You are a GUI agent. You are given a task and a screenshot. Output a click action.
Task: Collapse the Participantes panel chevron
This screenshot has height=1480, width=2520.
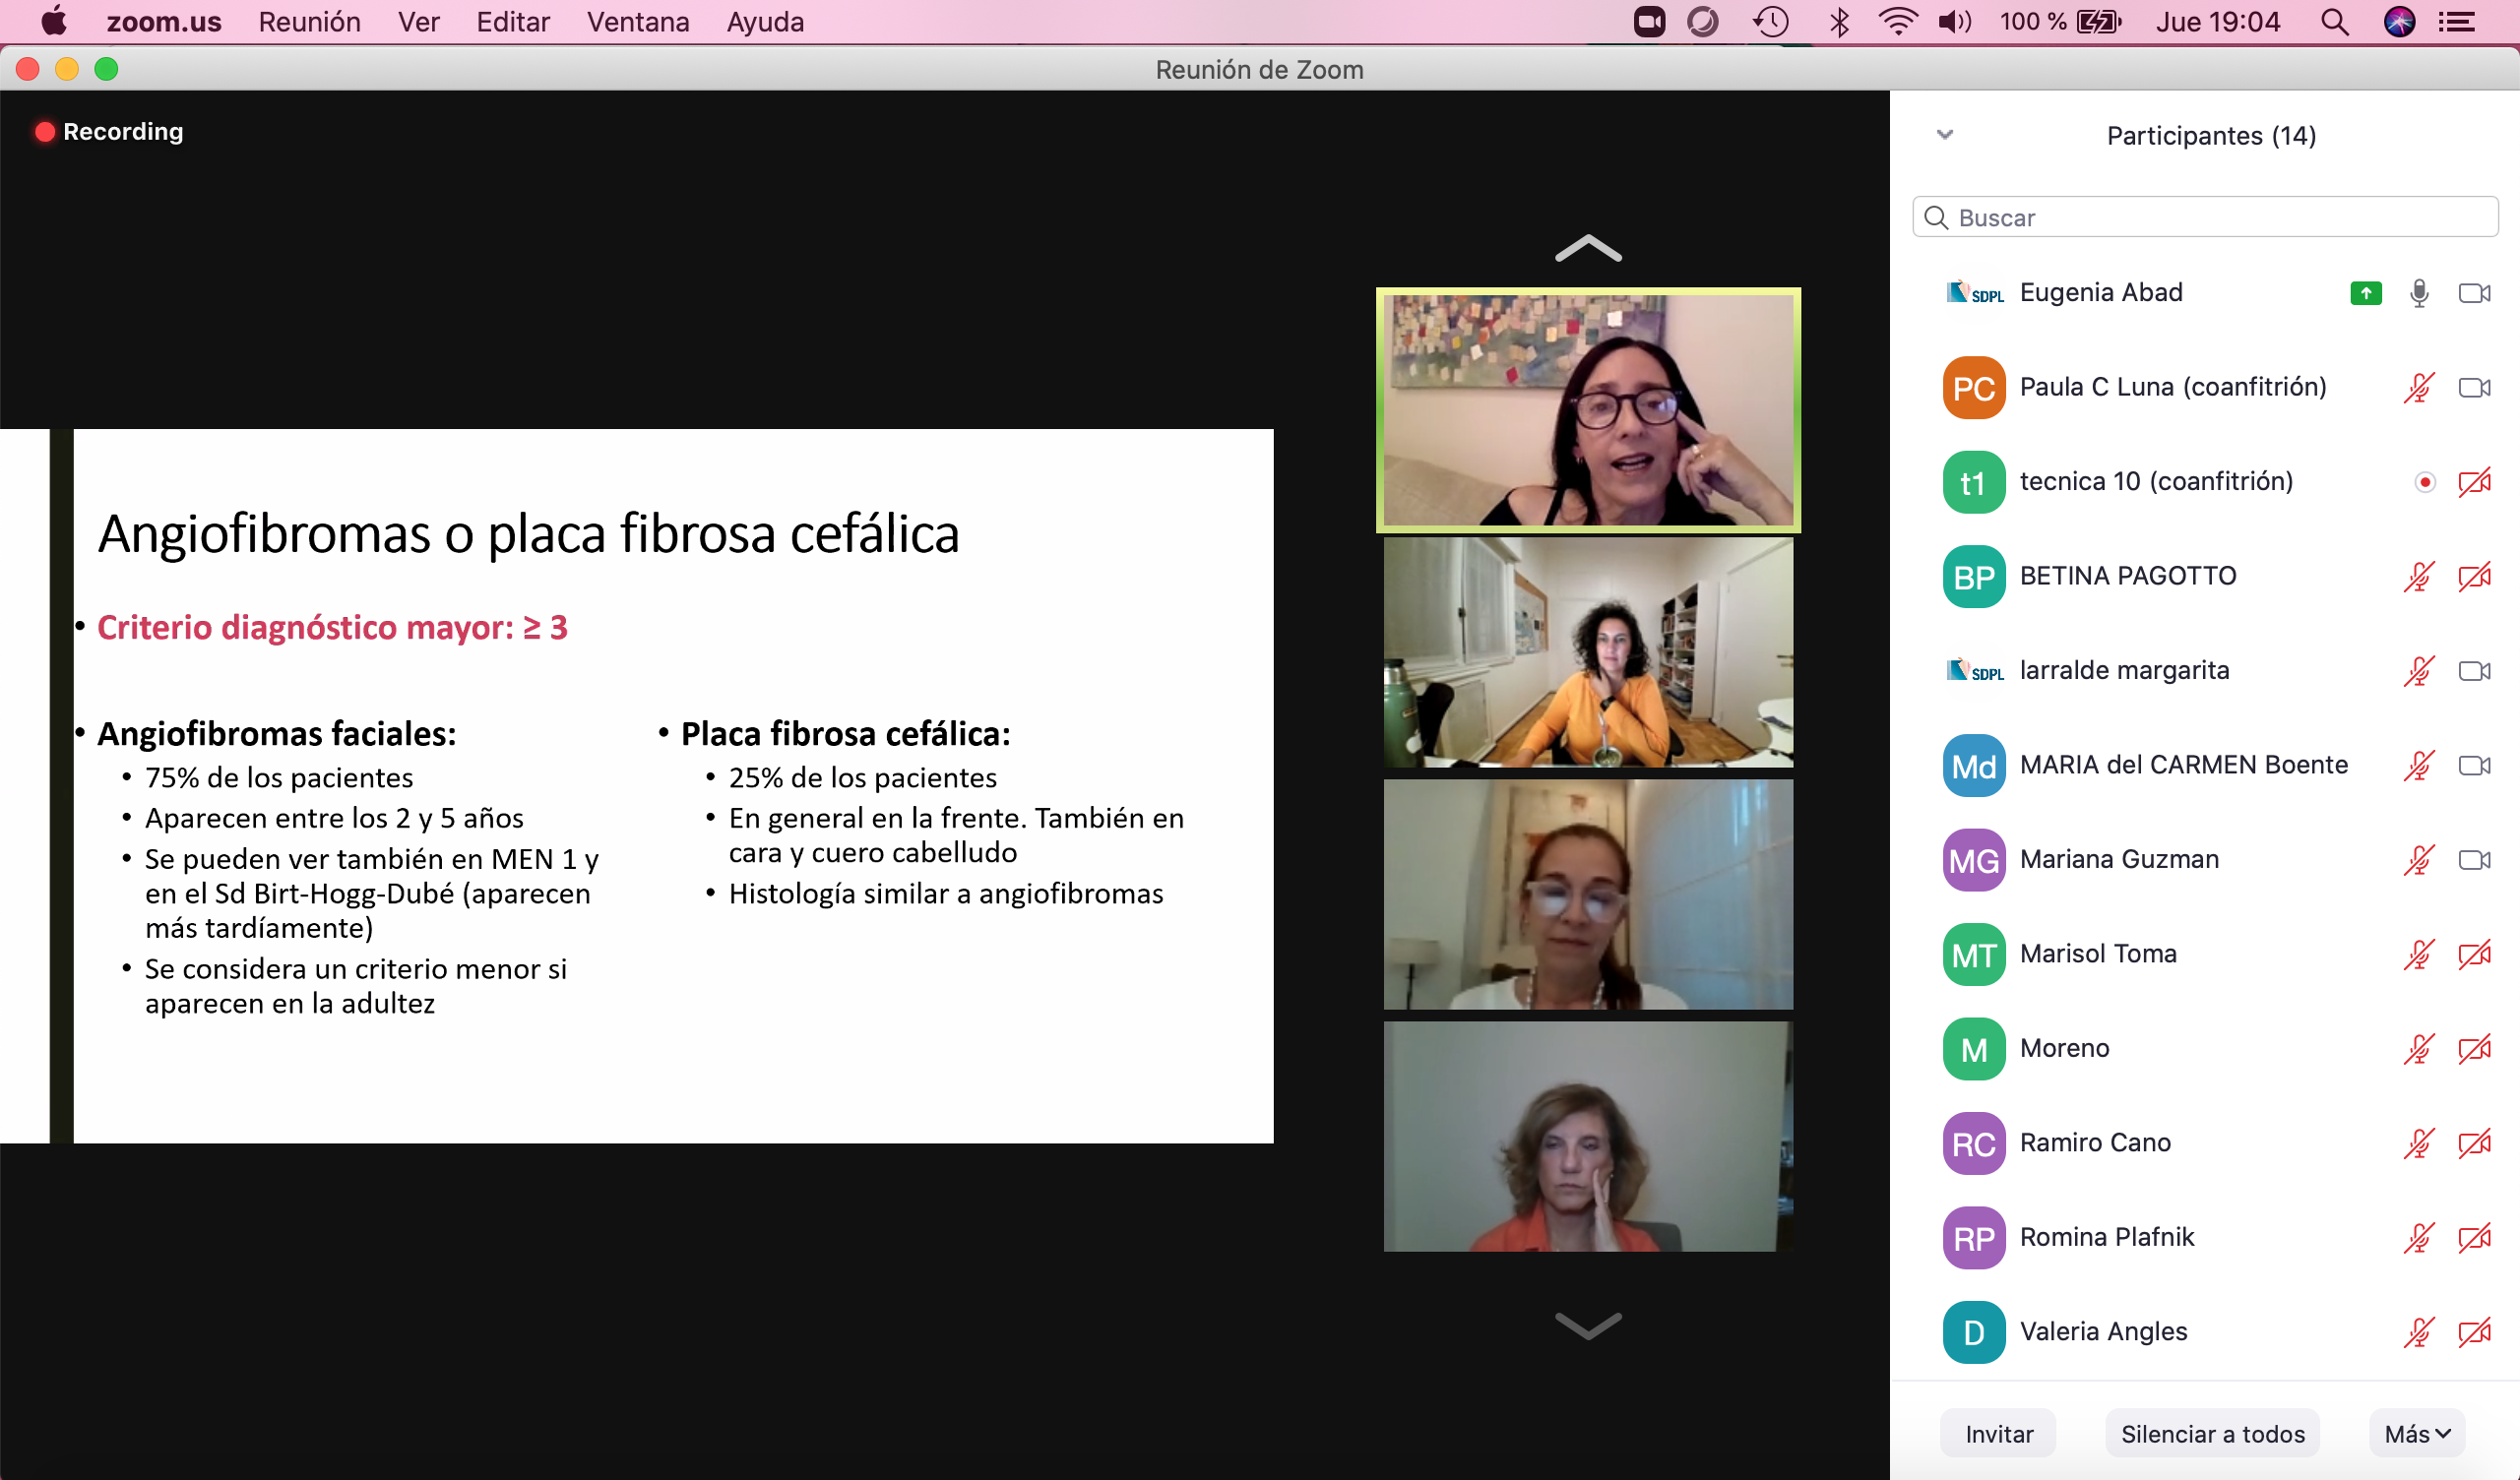[x=1944, y=135]
